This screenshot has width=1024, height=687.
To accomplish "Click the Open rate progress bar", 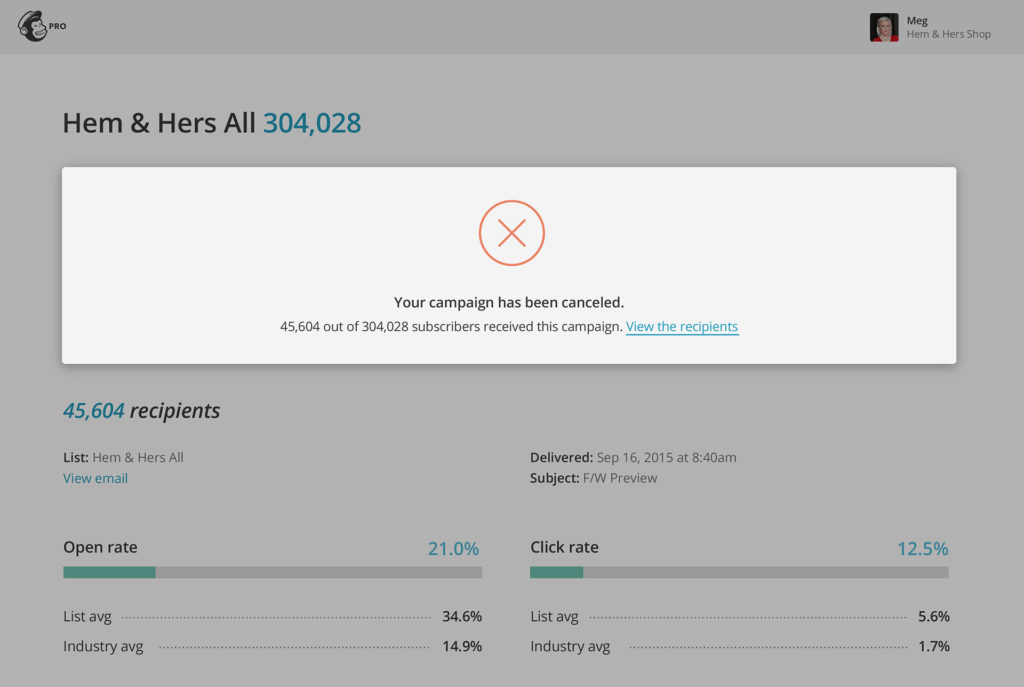I will pos(272,572).
